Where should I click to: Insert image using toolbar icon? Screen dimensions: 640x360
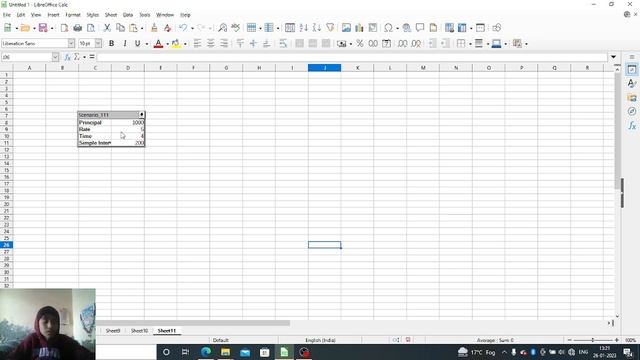click(346, 28)
